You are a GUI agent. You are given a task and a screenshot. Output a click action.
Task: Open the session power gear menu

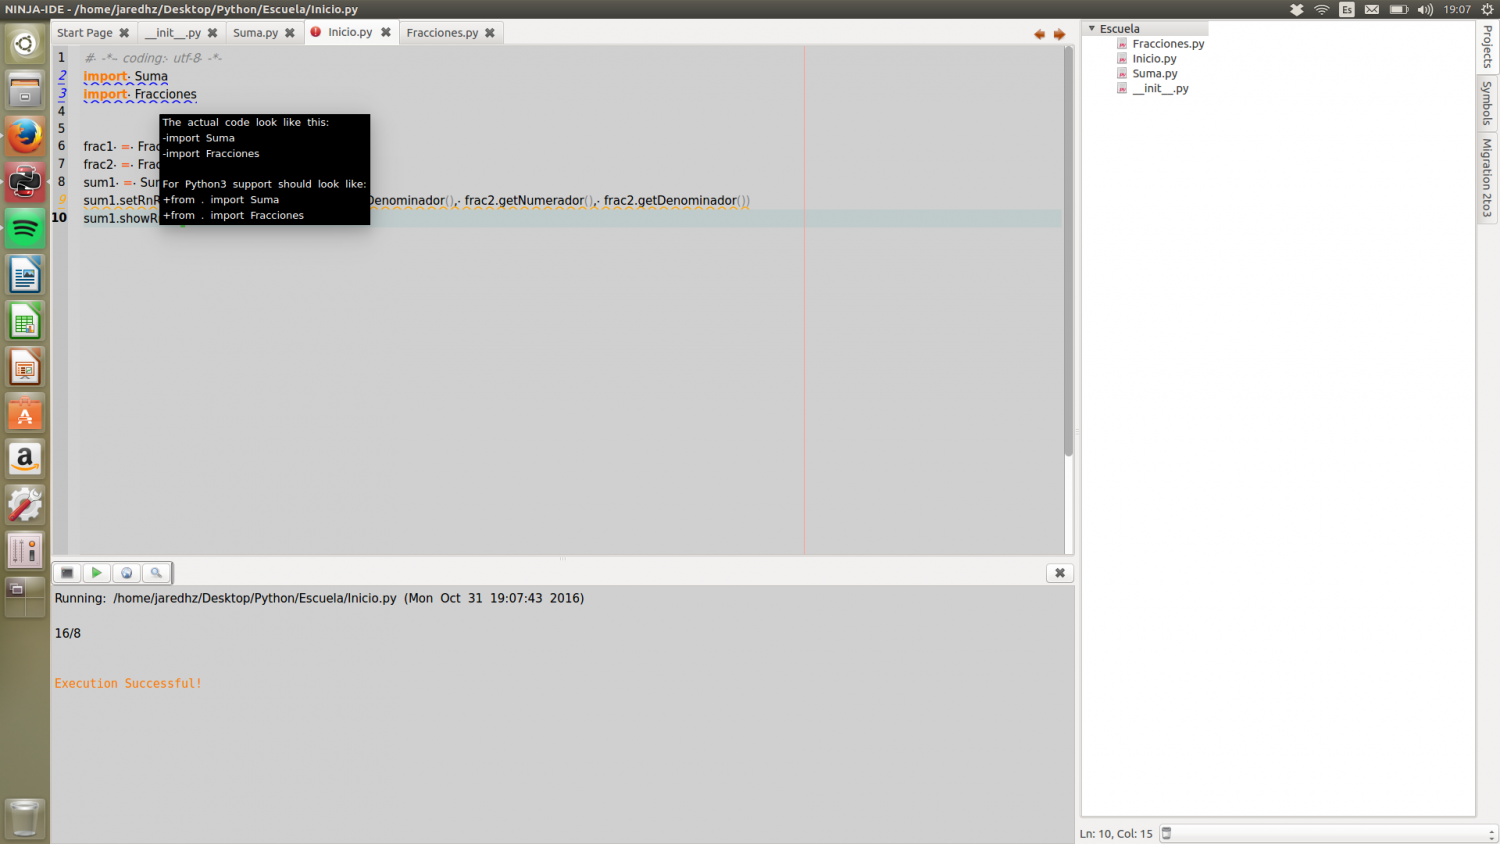[x=1487, y=9]
